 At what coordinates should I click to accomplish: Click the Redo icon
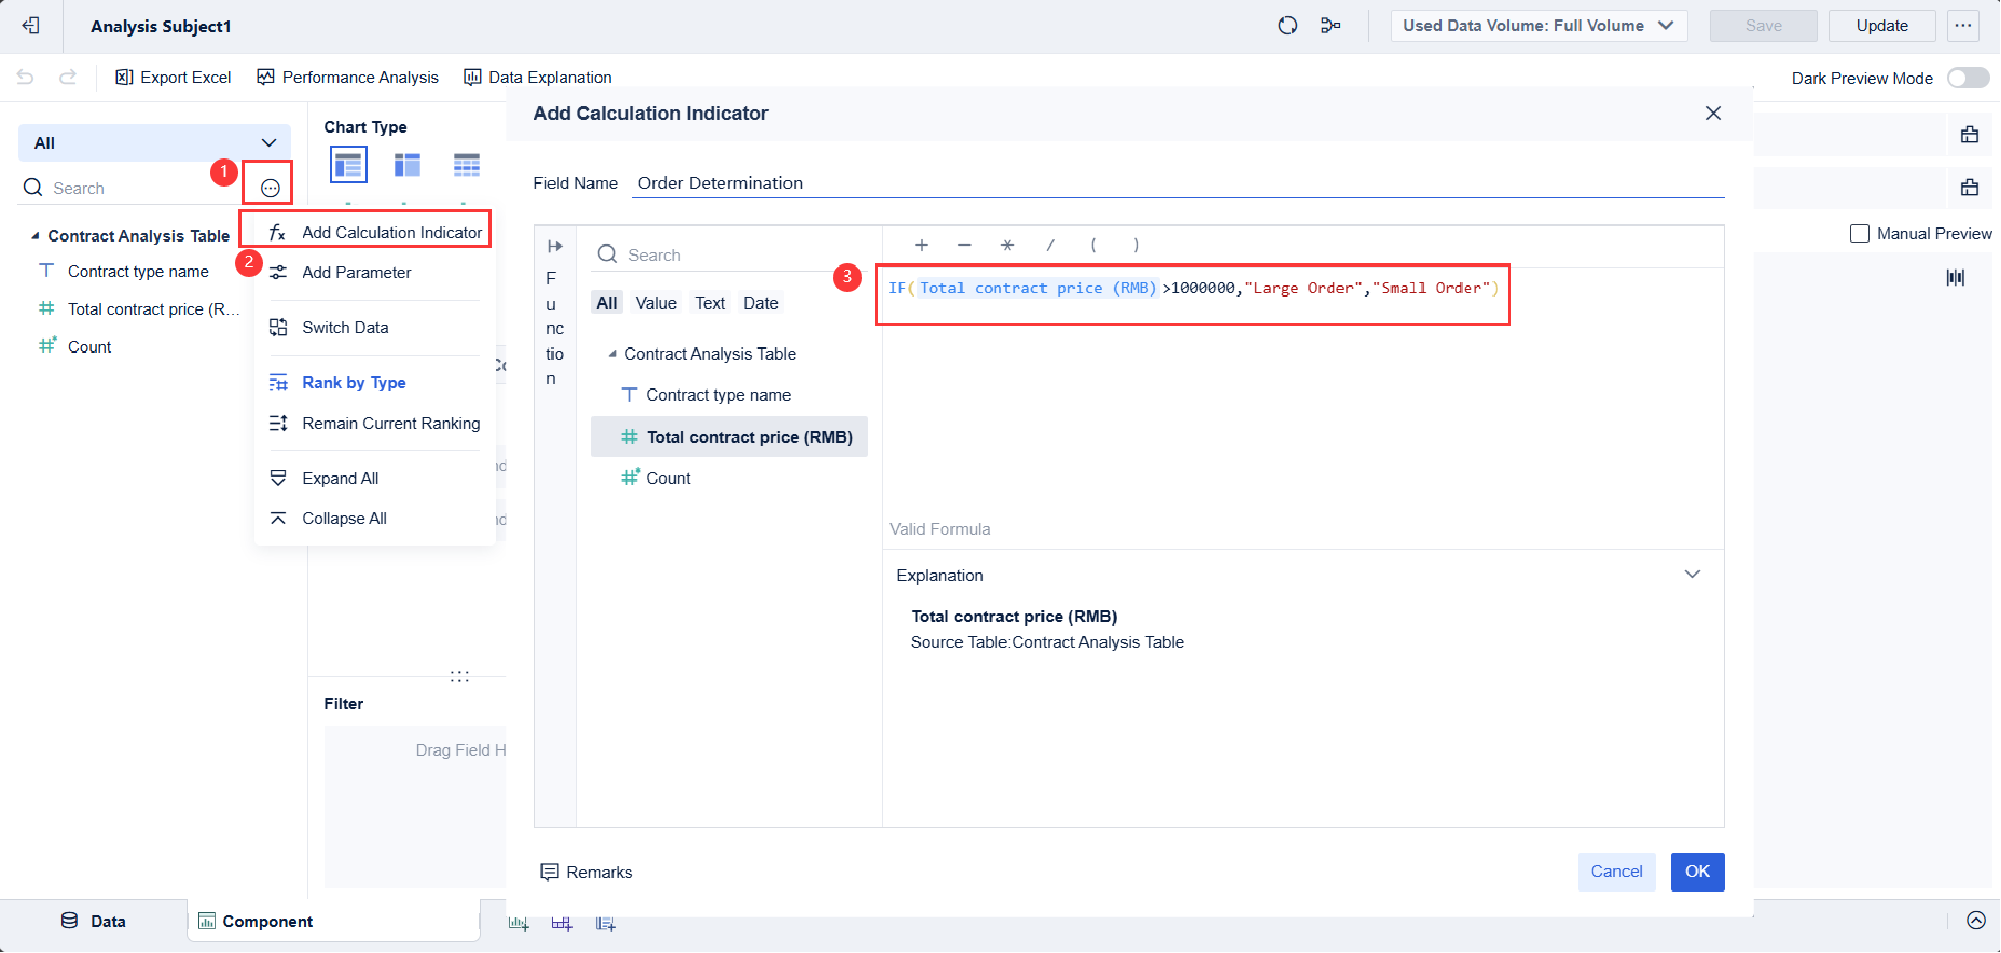66,77
